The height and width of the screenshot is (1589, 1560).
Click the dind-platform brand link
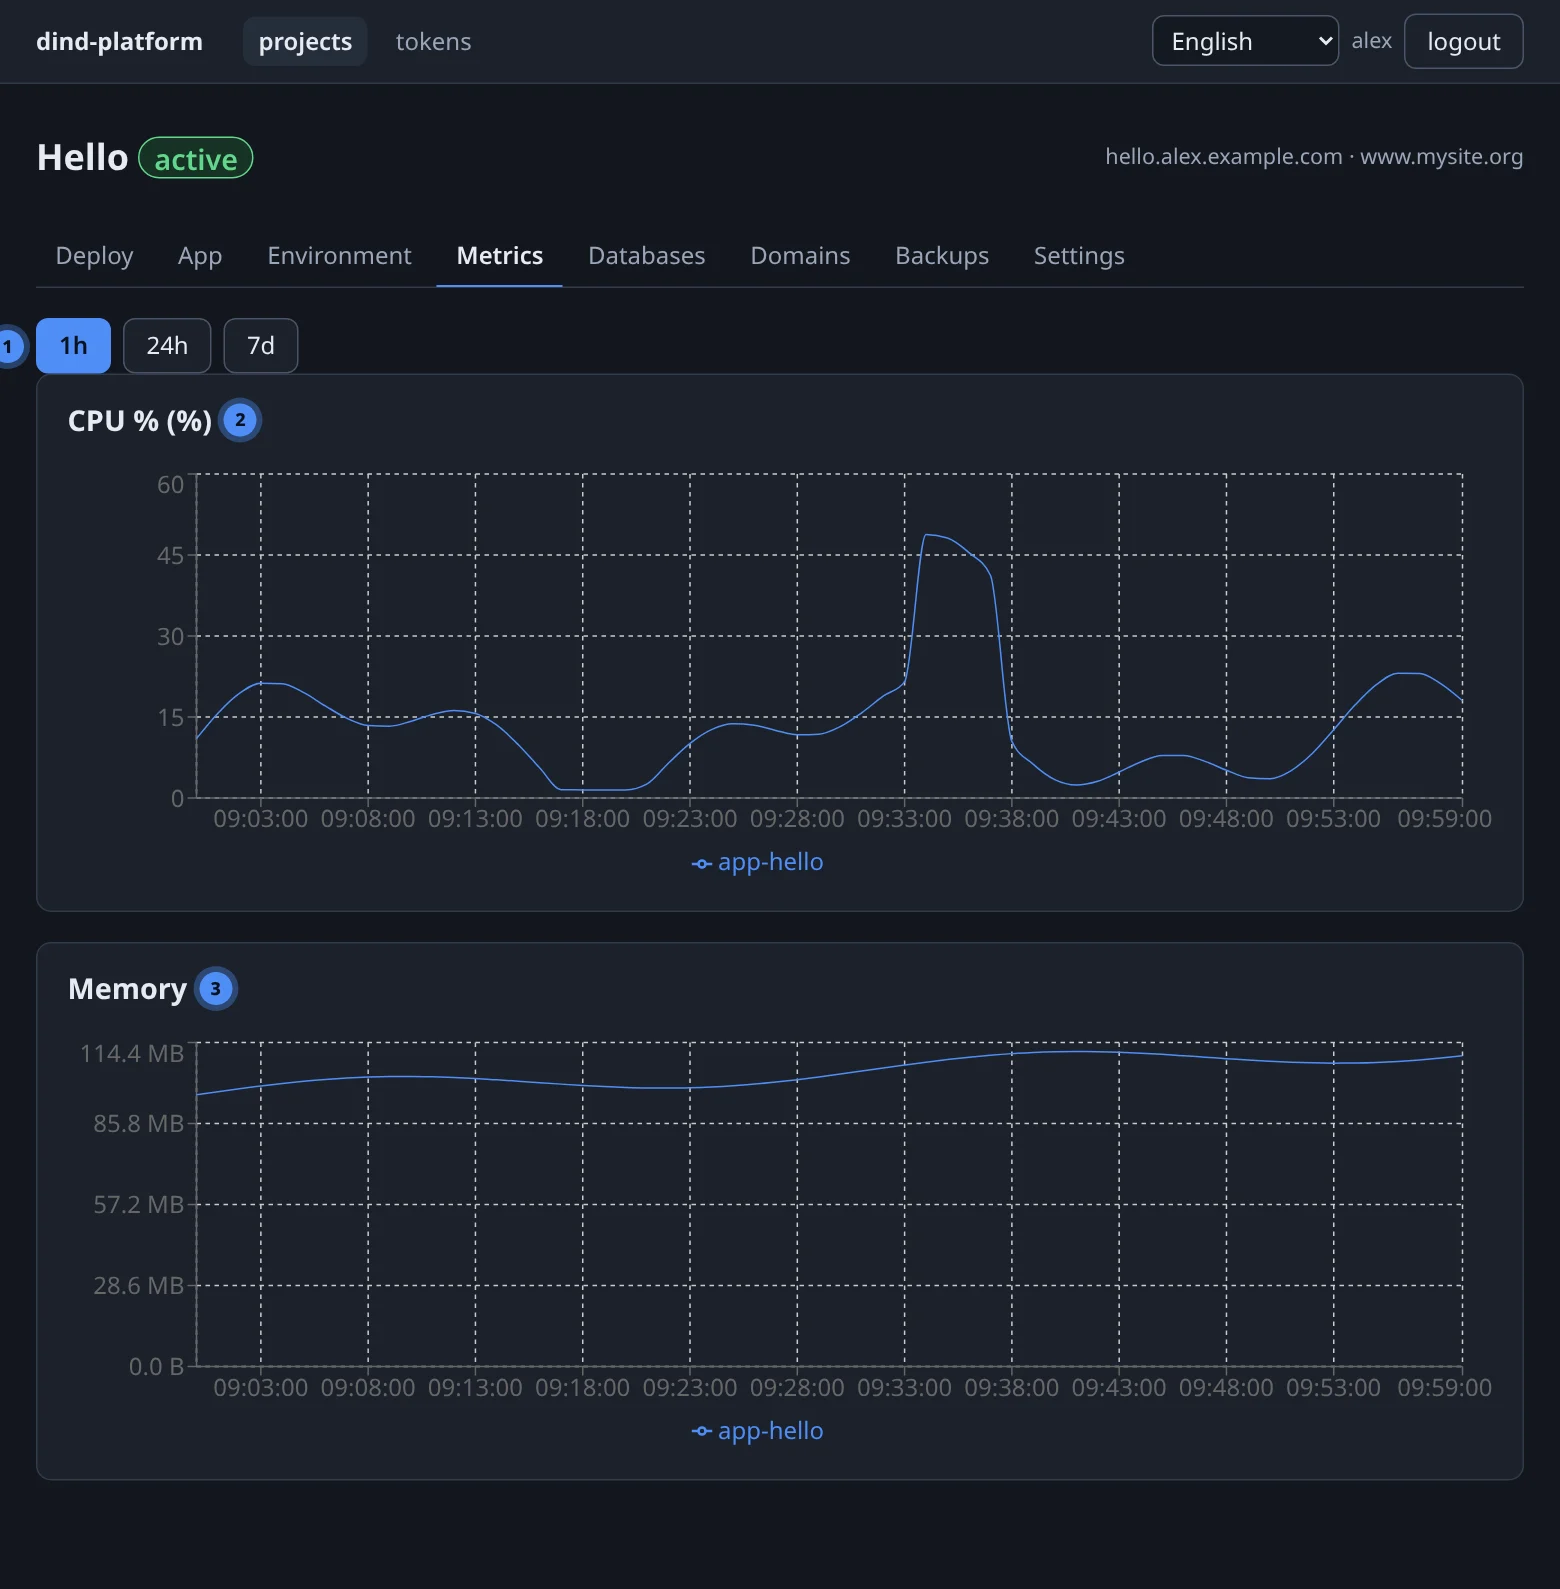coord(119,41)
